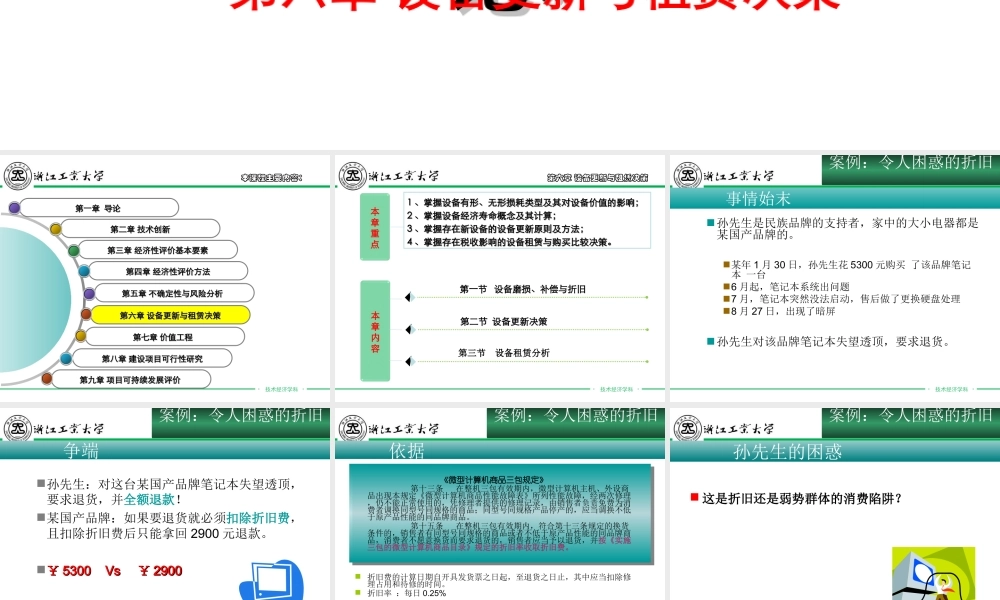Expand the arrow beside 第二节 设备更新决策
Image resolution: width=1000 pixels, height=600 pixels.
pyautogui.click(x=409, y=329)
